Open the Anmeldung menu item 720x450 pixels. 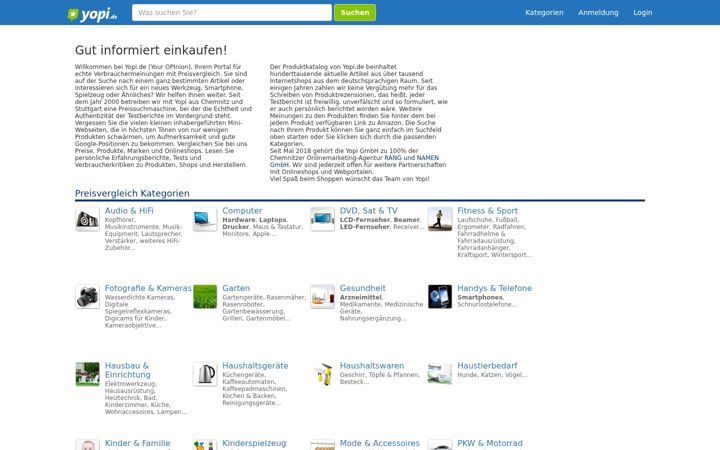tap(598, 12)
